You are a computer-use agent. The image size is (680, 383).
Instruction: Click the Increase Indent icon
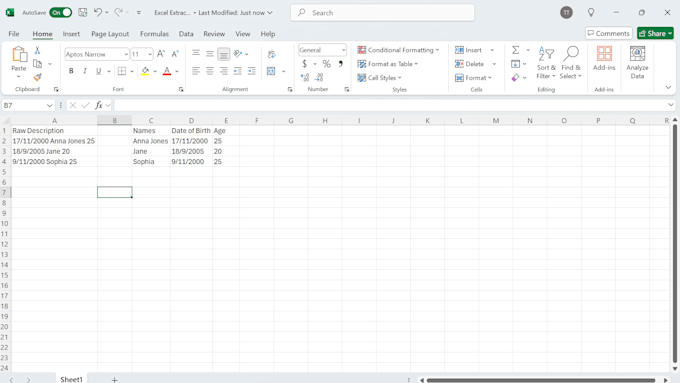click(252, 71)
